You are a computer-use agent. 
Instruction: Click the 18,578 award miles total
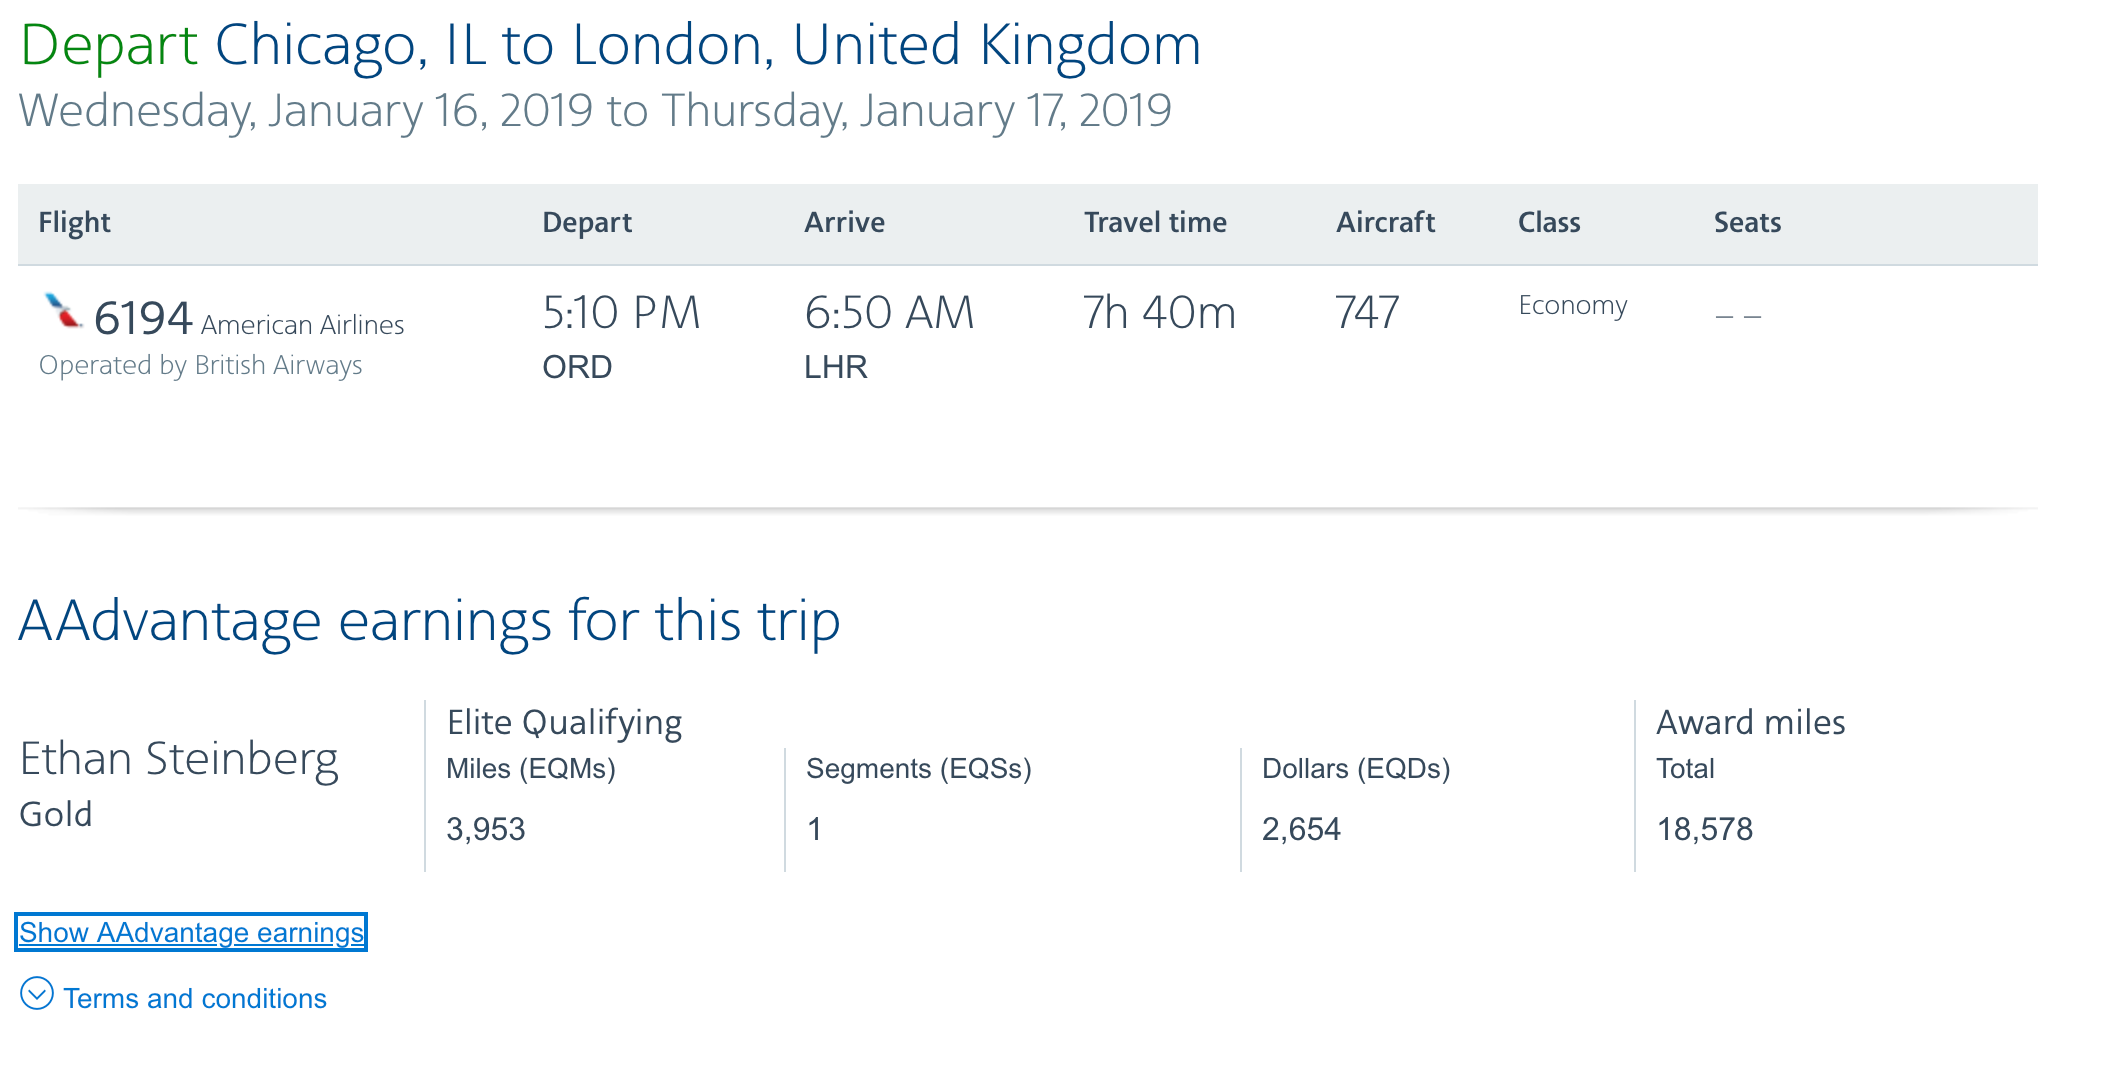click(x=1704, y=829)
